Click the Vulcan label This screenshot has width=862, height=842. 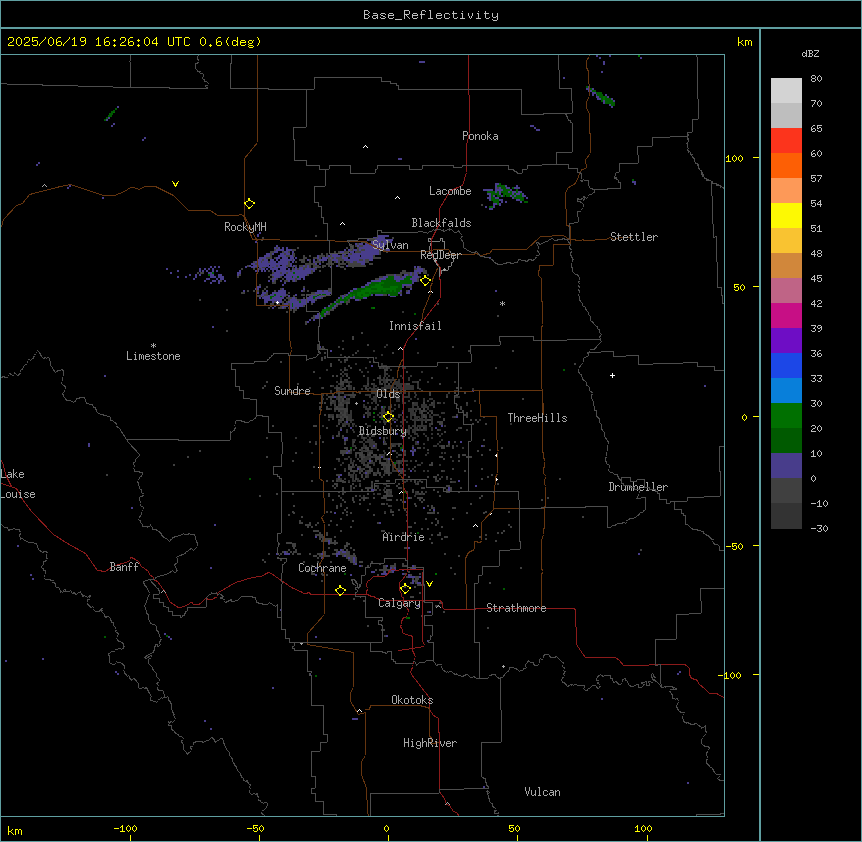542,792
